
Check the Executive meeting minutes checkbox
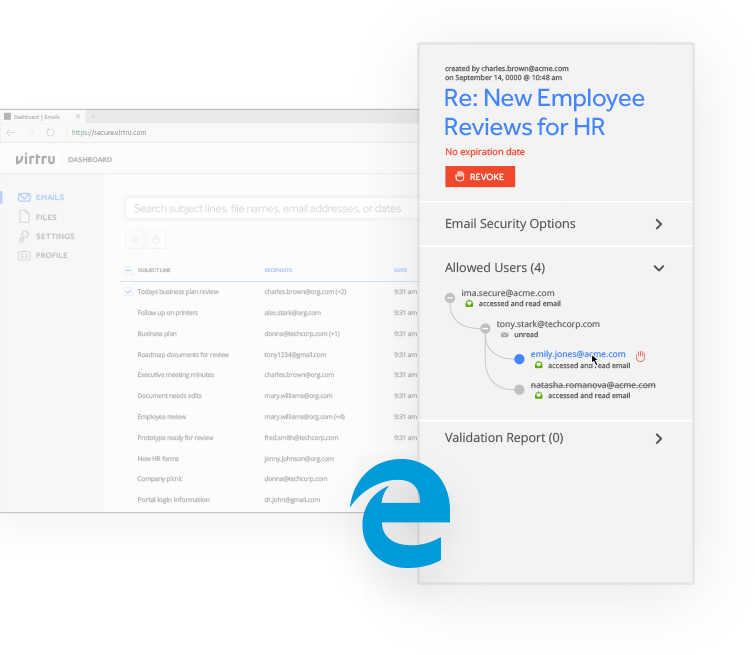(x=128, y=375)
